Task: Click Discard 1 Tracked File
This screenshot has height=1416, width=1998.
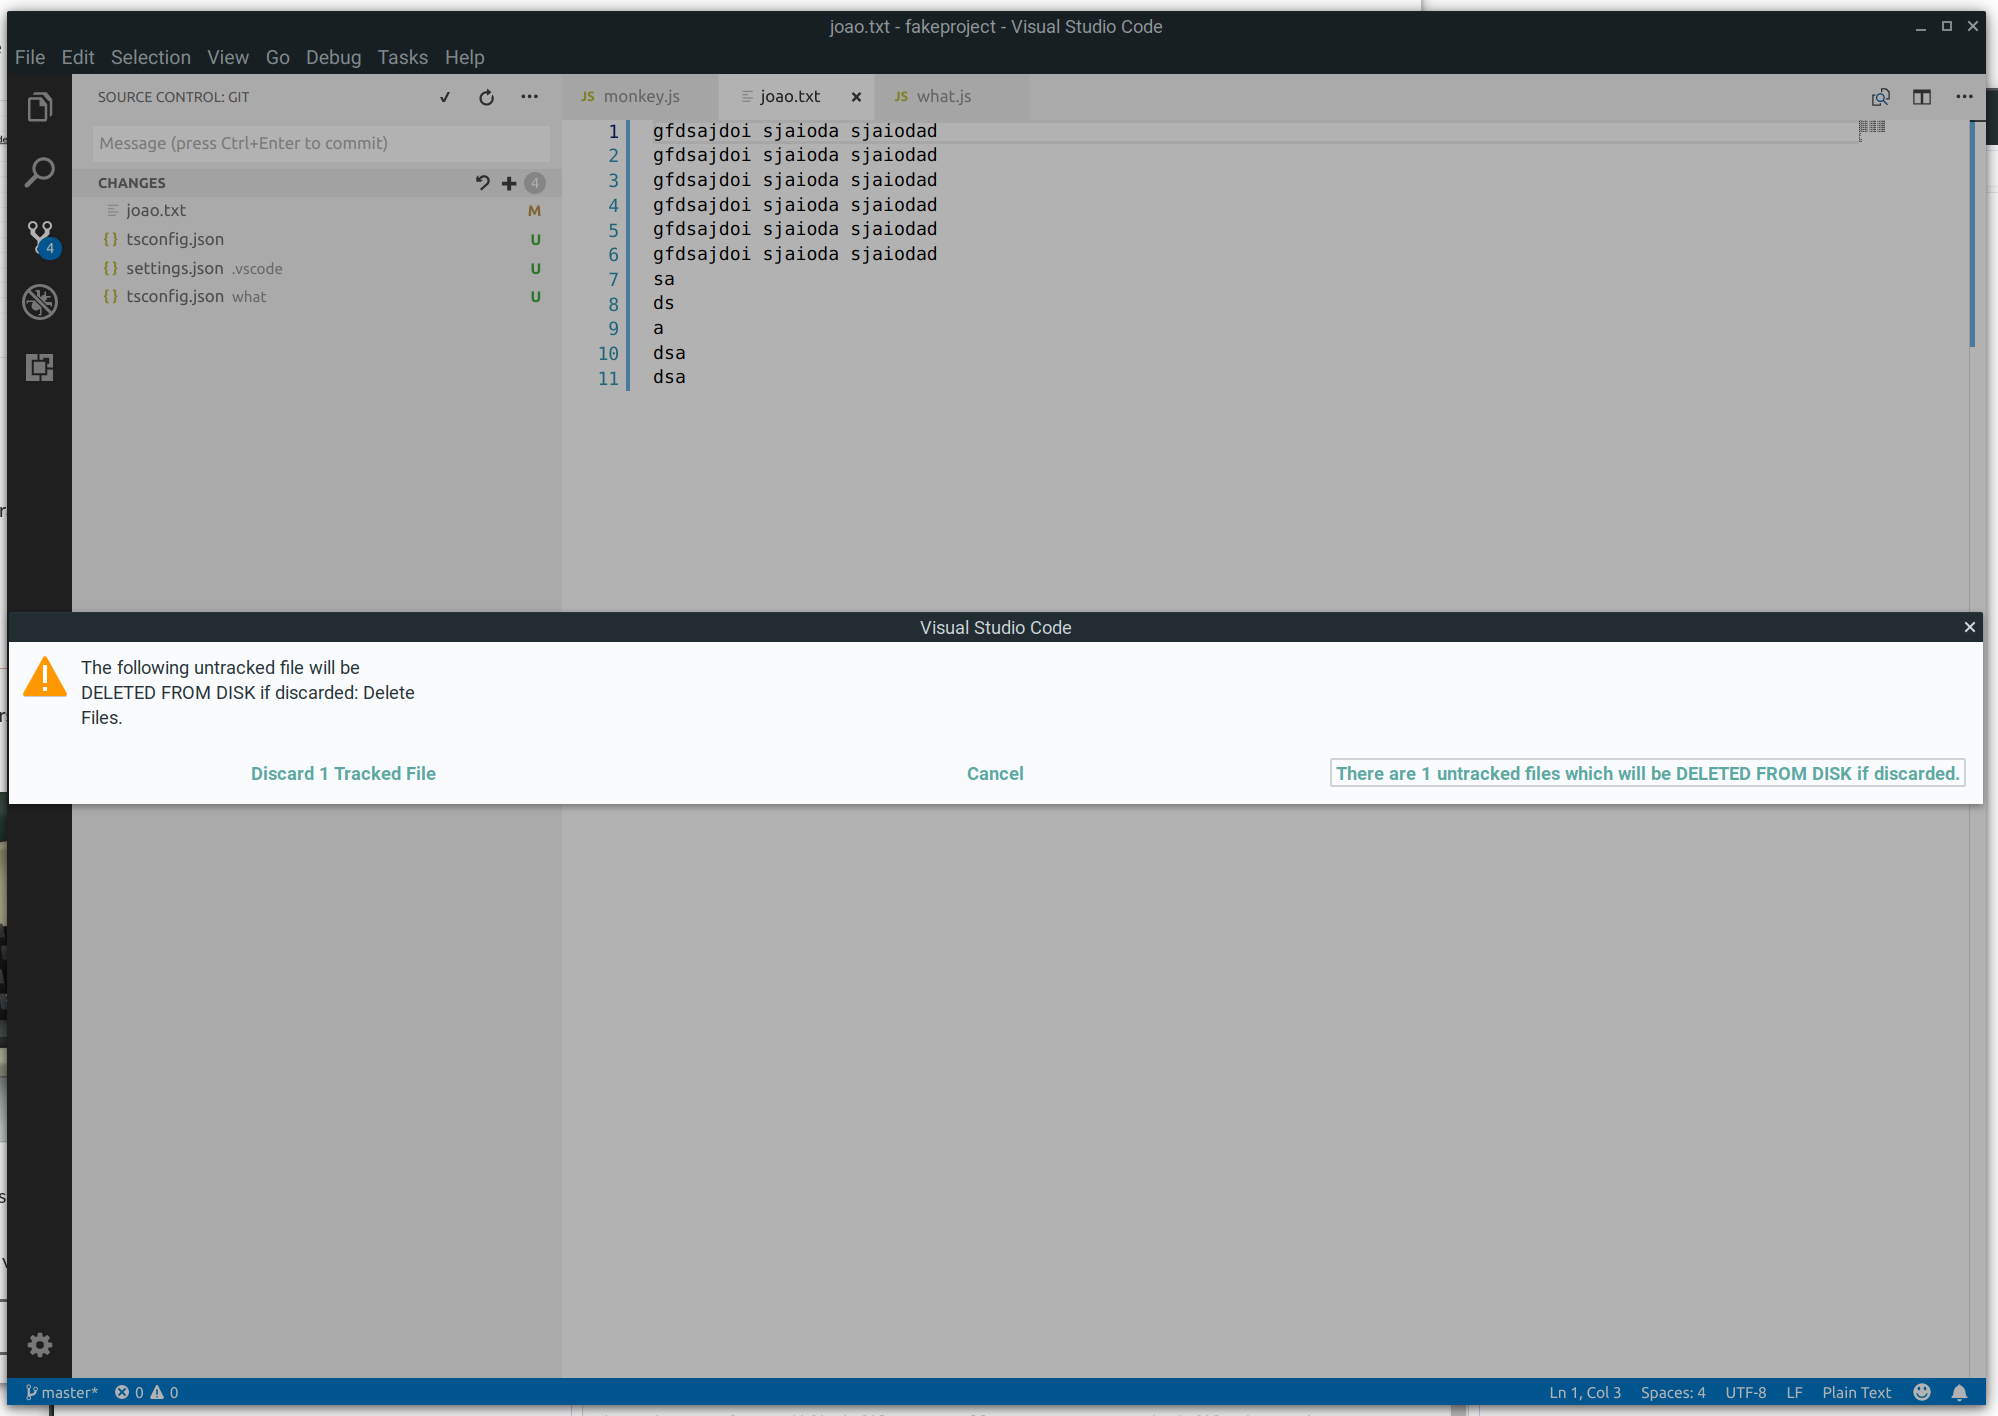Action: (x=343, y=773)
